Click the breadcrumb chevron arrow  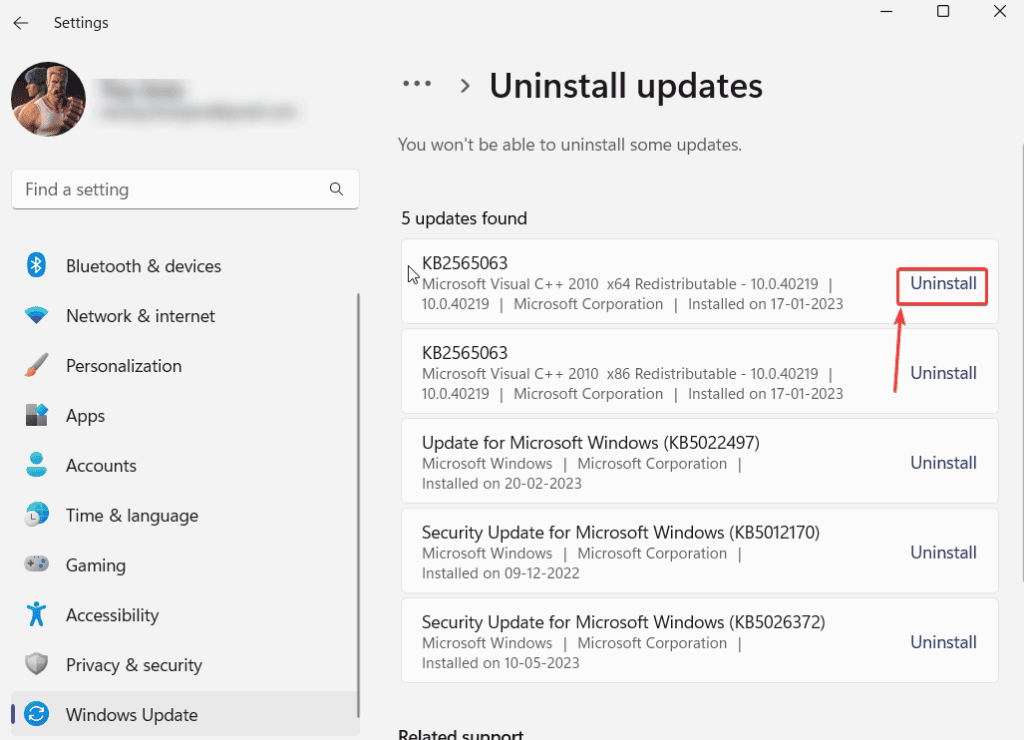[x=465, y=86]
